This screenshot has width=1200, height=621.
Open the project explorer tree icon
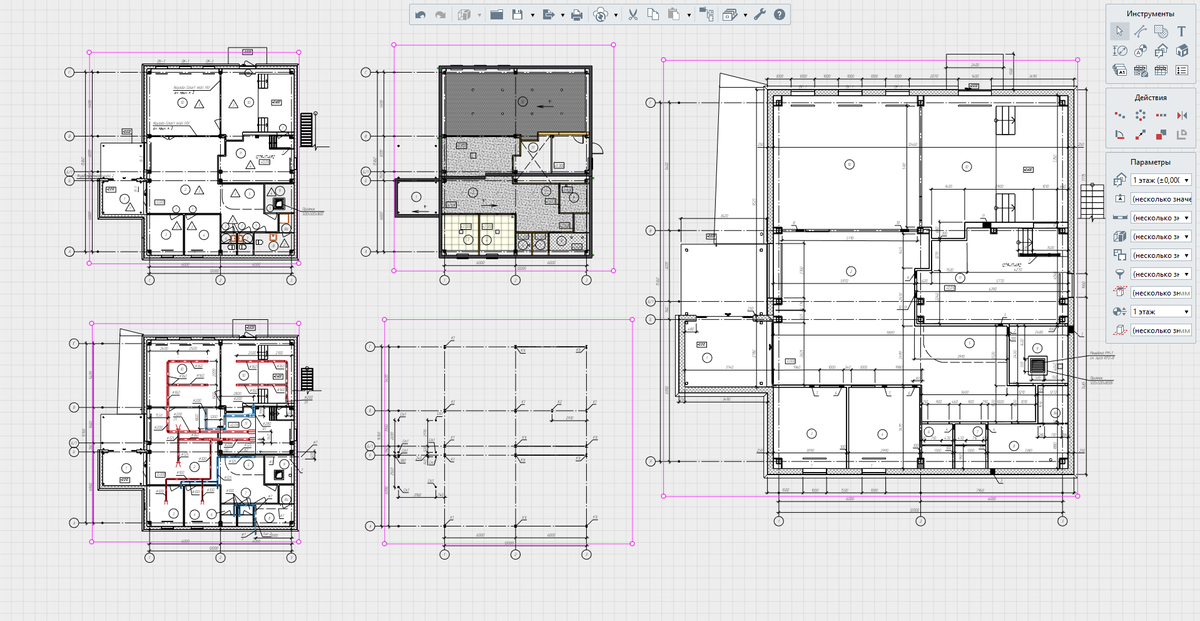click(706, 15)
